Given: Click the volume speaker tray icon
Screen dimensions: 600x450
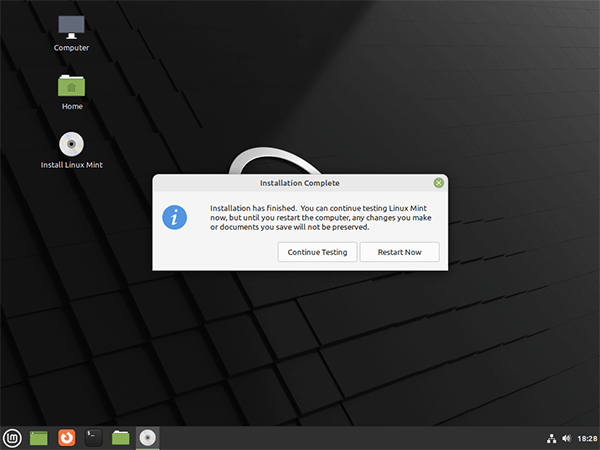Looking at the screenshot, I should tap(566, 438).
